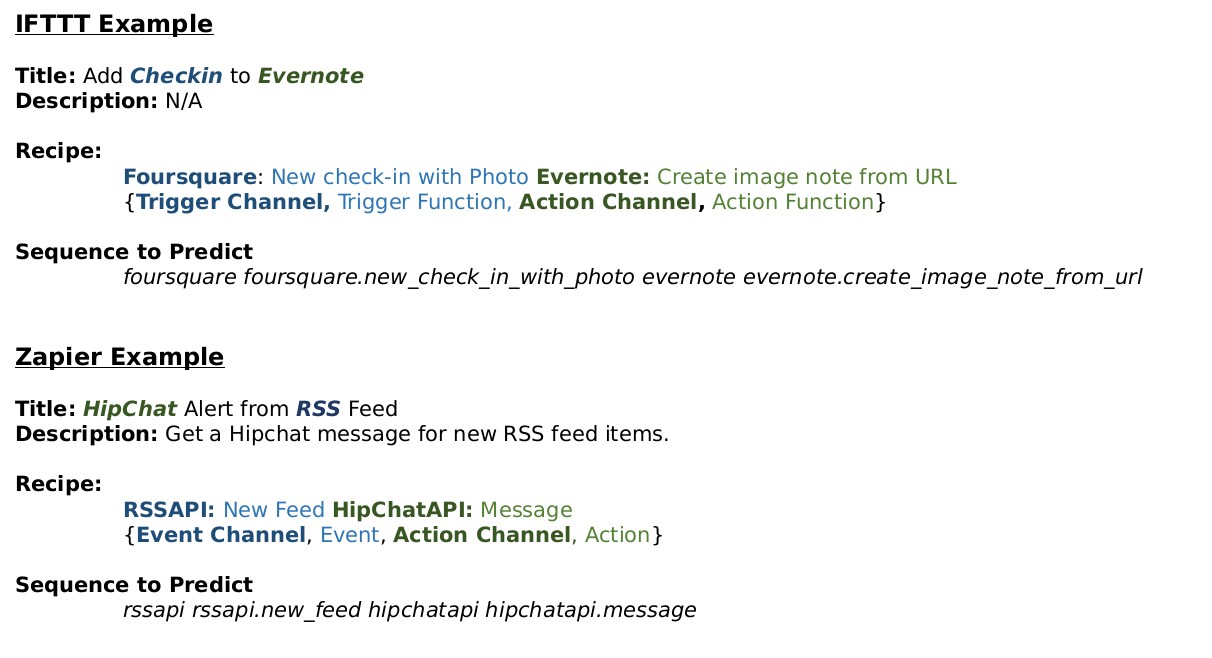This screenshot has width=1212, height=658.
Task: Click the 'Event Channel' label in braces
Action: (x=221, y=535)
